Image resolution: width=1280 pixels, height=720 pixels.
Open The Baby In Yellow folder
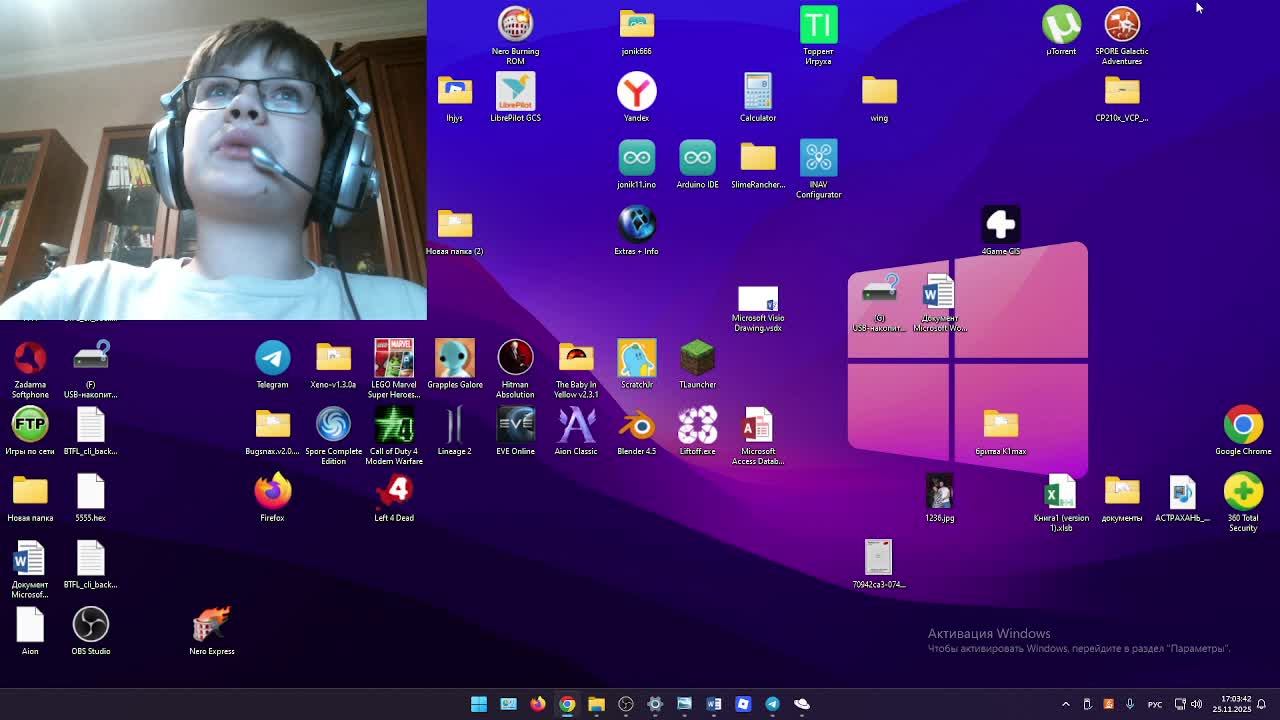click(576, 358)
